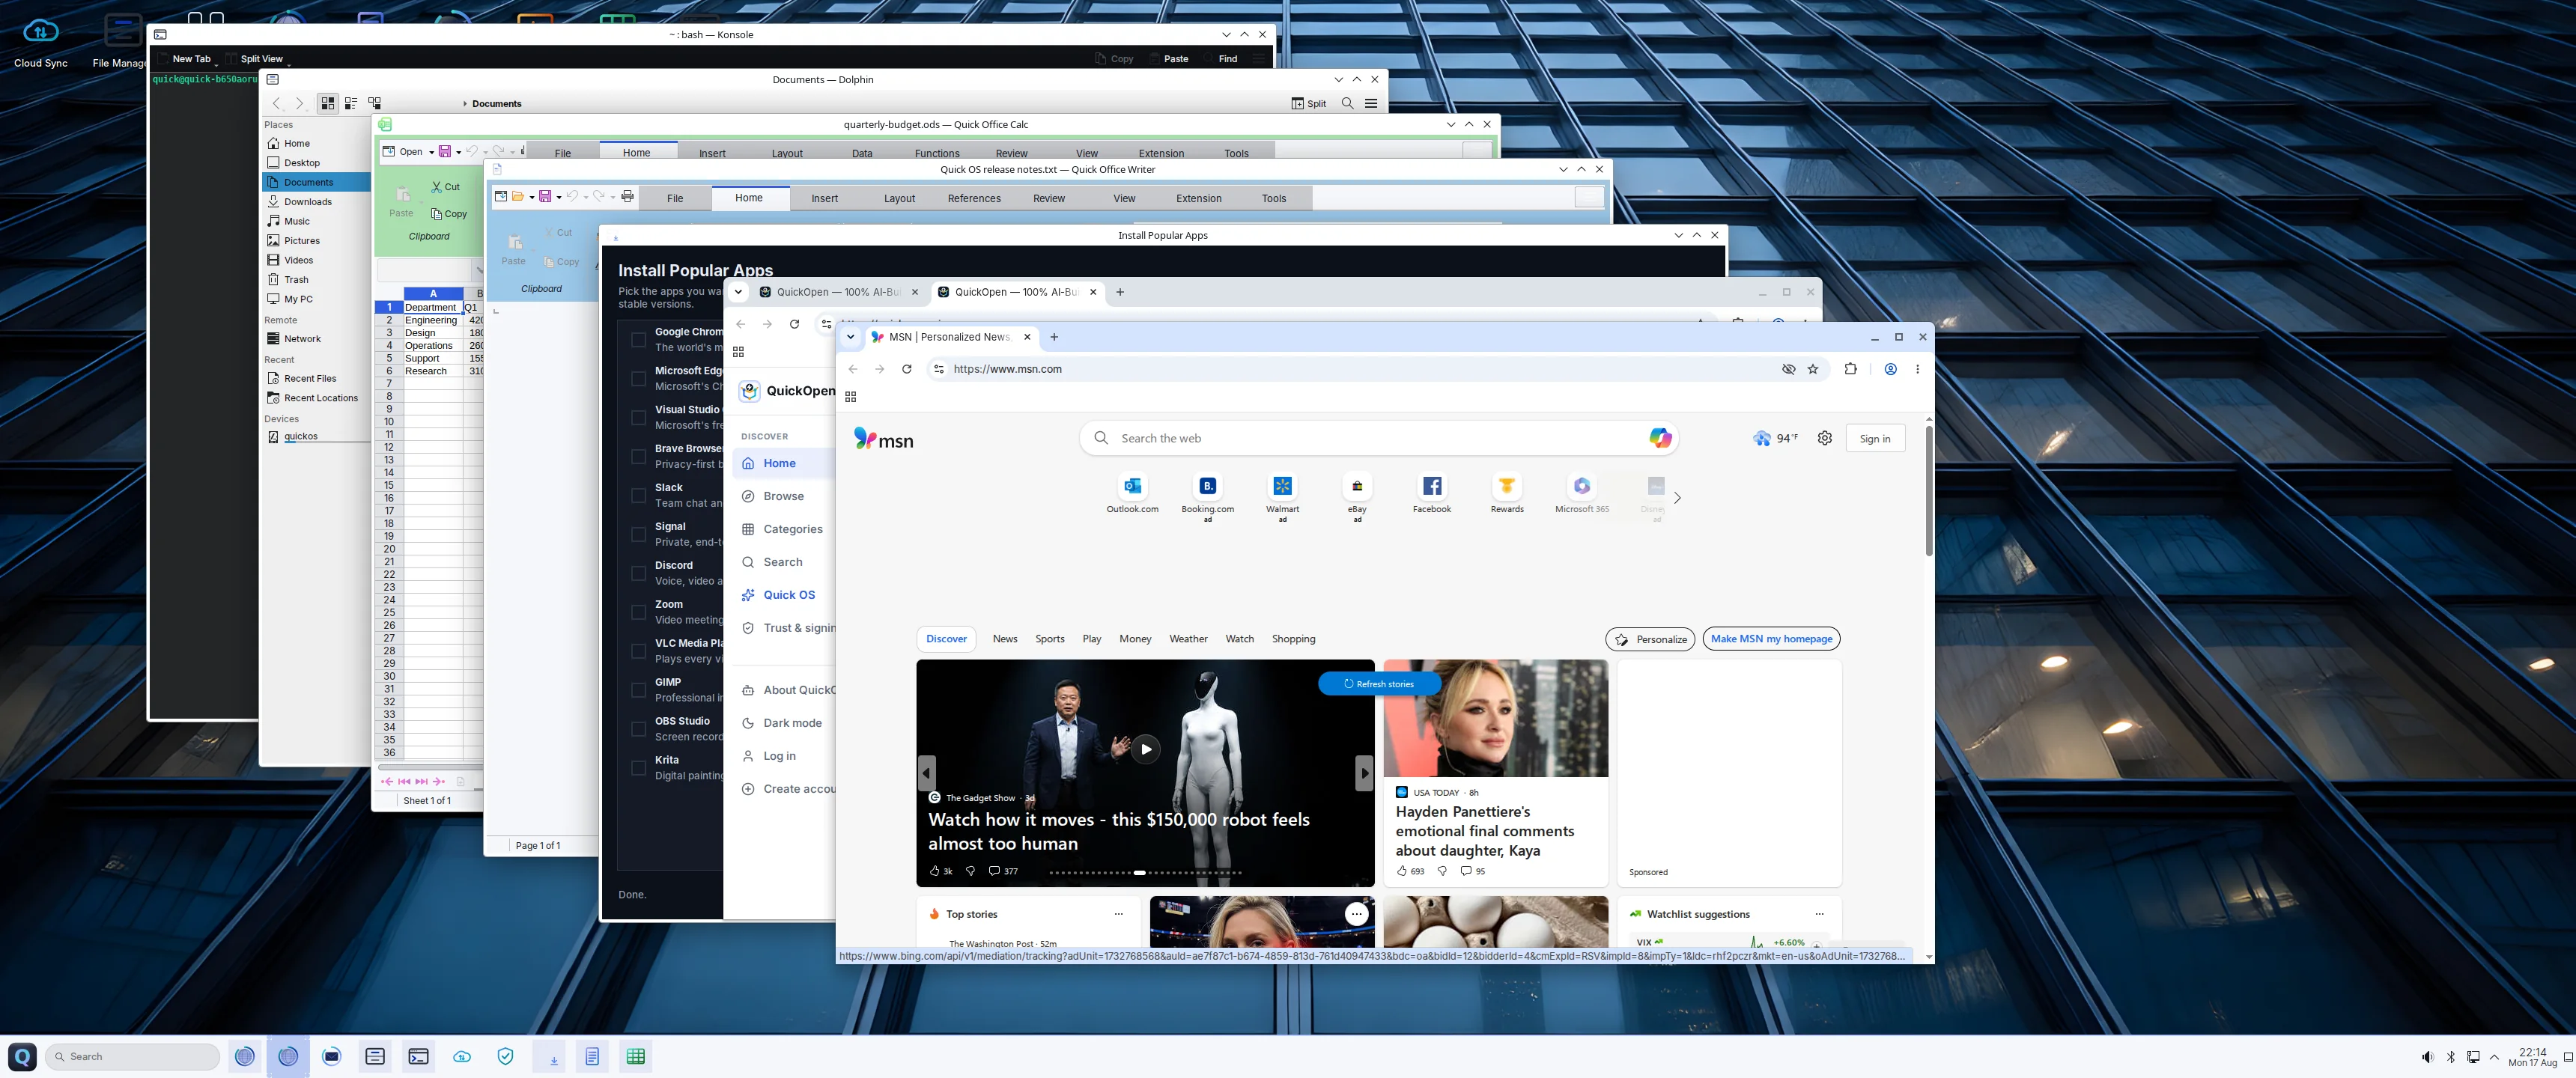The image size is (2576, 1078).
Task: Open Cloud Sync icon in the taskbar
Action: click(462, 1056)
